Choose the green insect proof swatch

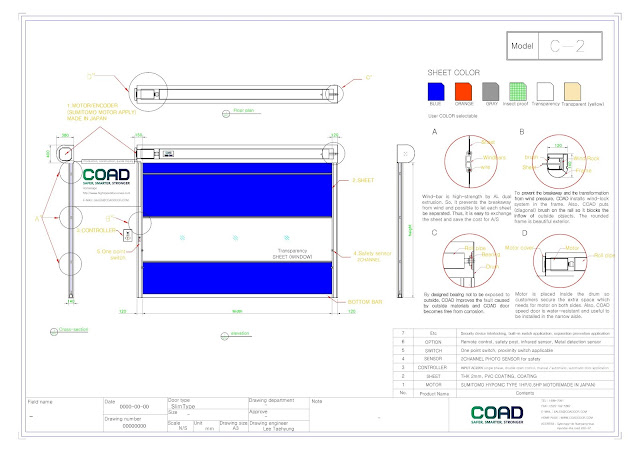518,91
